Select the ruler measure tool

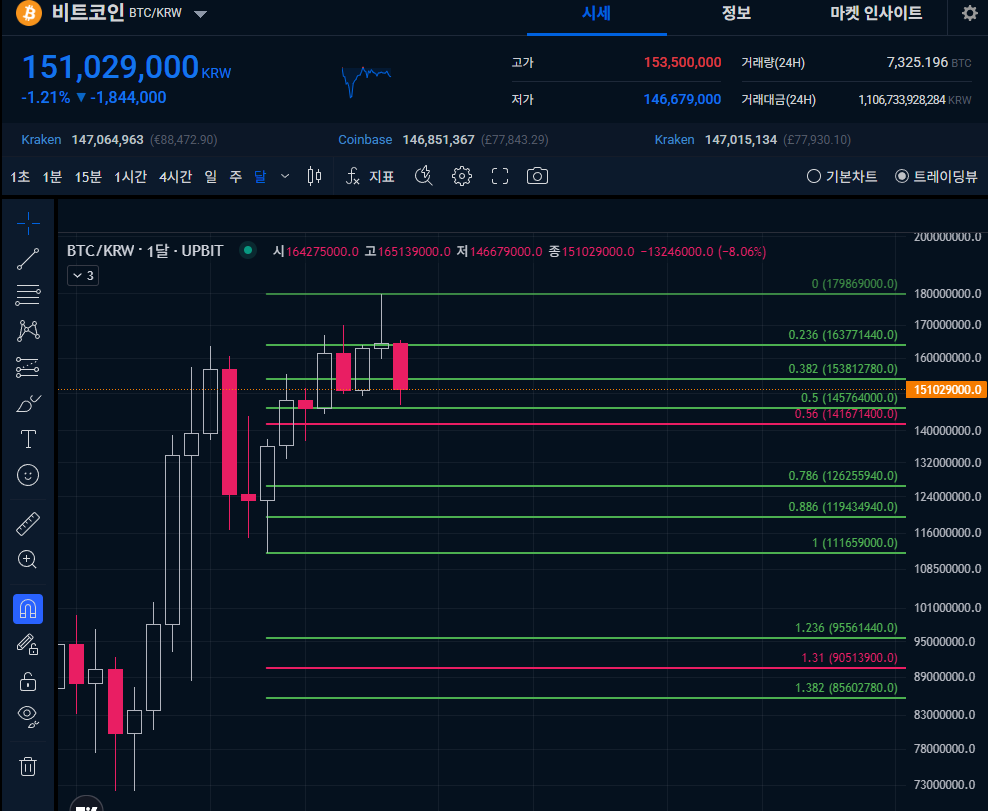(x=28, y=524)
